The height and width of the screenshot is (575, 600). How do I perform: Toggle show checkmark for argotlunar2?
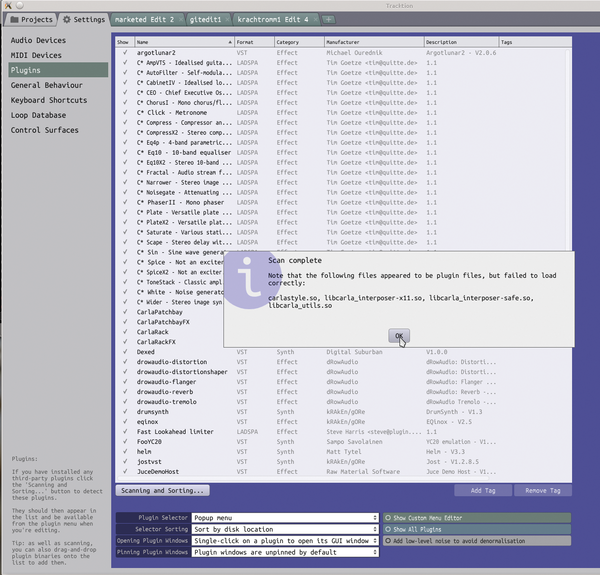[x=125, y=52]
